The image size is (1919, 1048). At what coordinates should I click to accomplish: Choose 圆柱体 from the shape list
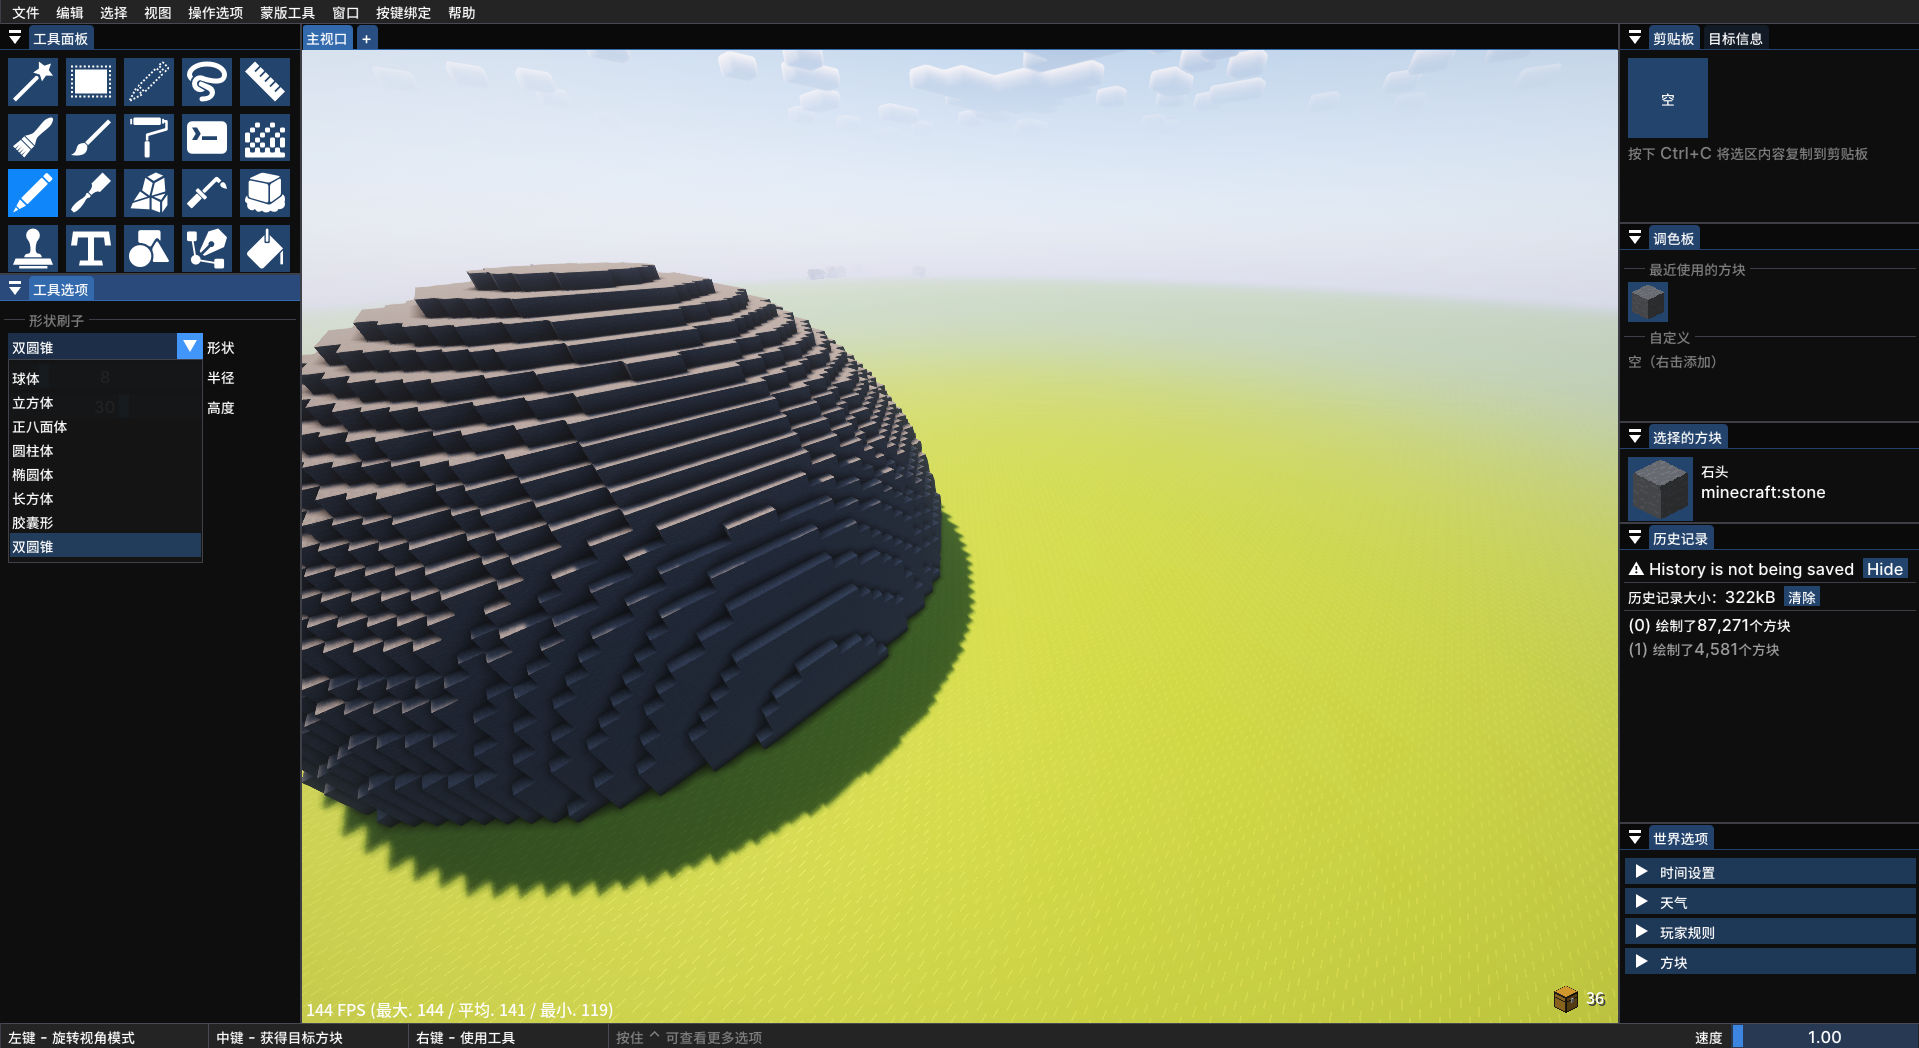click(x=105, y=451)
